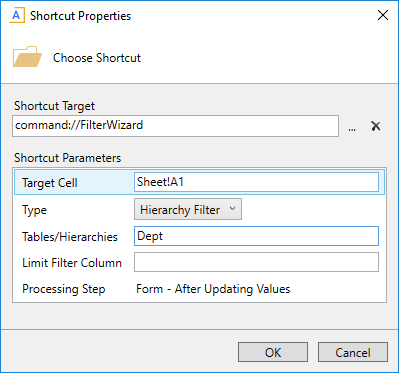This screenshot has height=373, width=399.
Task: Clear the shortcut target with X icon
Action: (376, 126)
